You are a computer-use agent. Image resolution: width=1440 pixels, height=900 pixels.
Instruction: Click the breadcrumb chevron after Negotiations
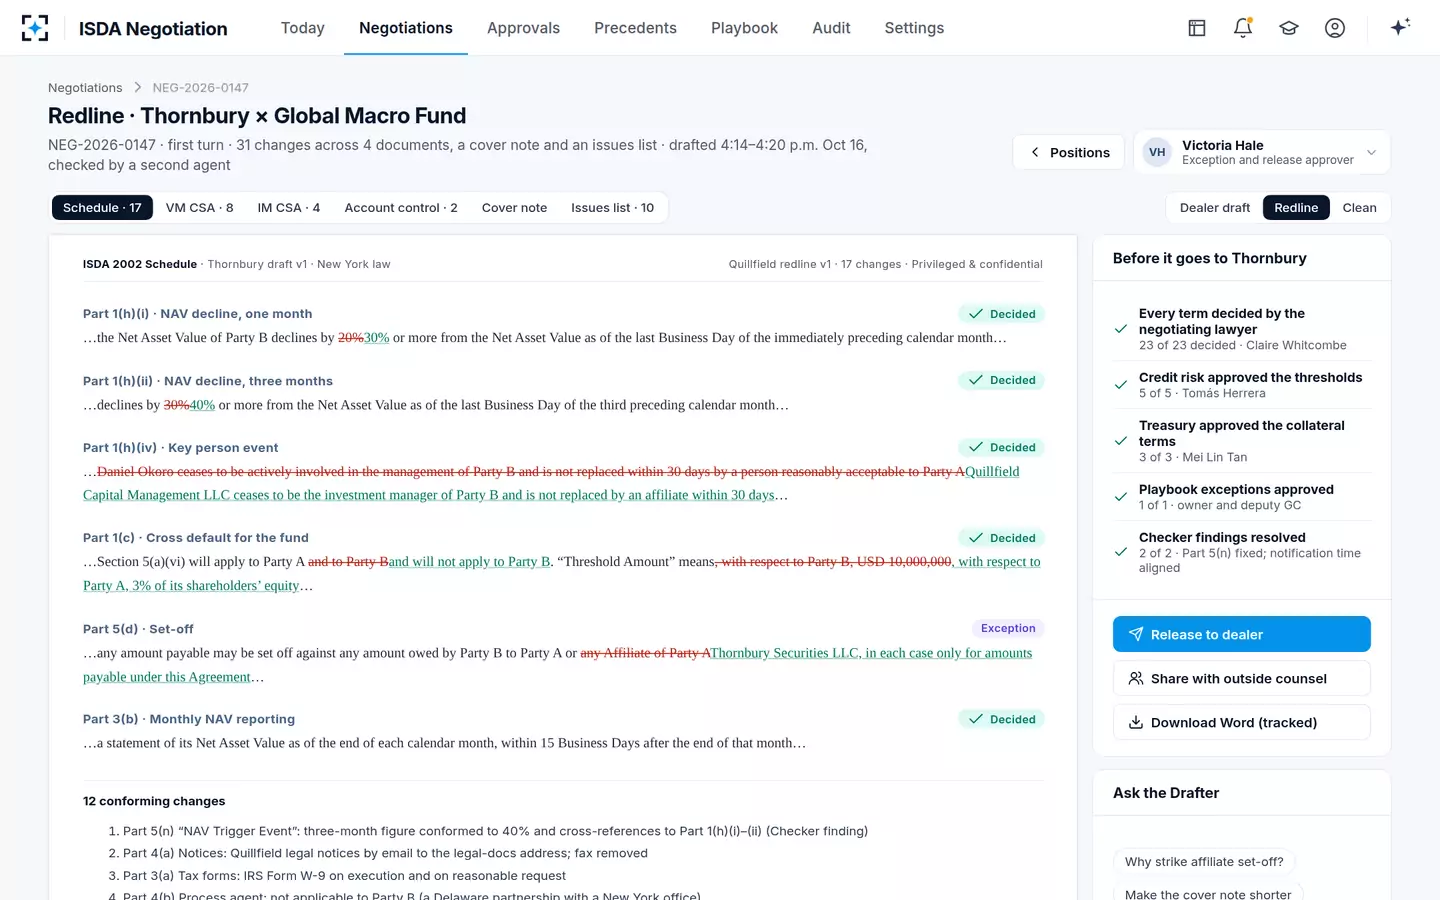point(138,88)
